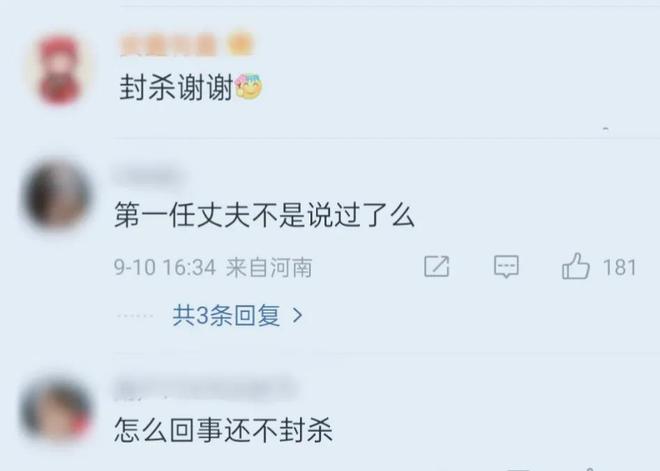This screenshot has width=660, height=471.
Task: Select the comment text 封杀谢谢
Action: point(176,88)
